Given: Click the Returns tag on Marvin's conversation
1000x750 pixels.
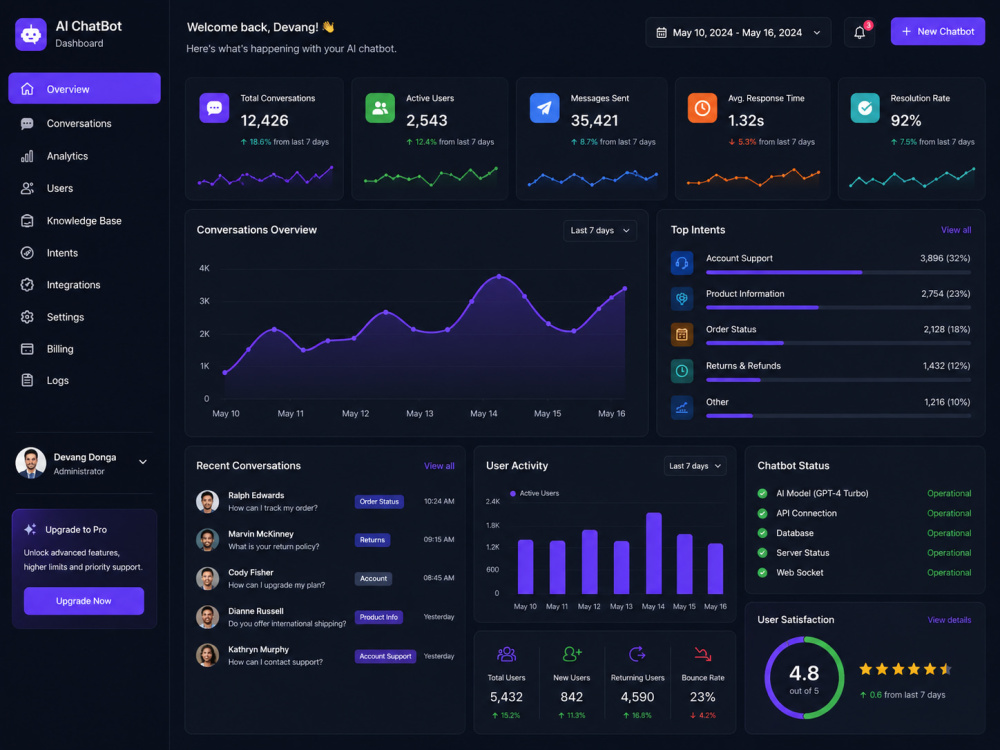Looking at the screenshot, I should (x=372, y=540).
